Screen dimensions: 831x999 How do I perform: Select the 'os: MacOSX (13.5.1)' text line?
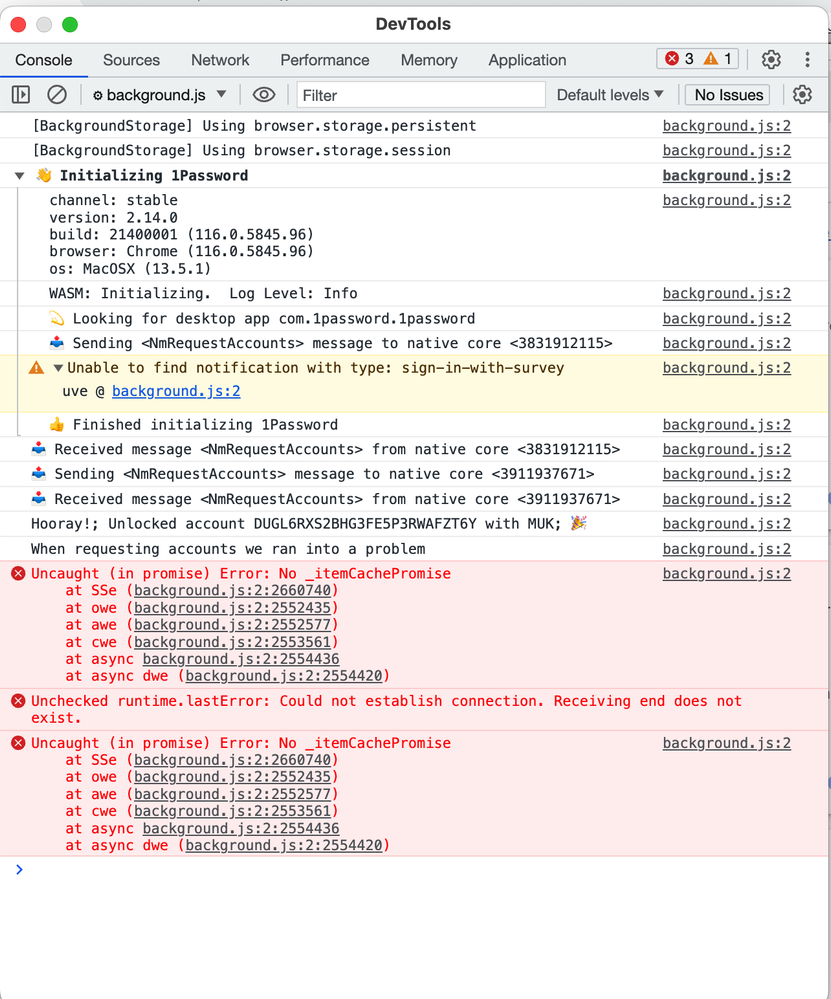(x=130, y=269)
